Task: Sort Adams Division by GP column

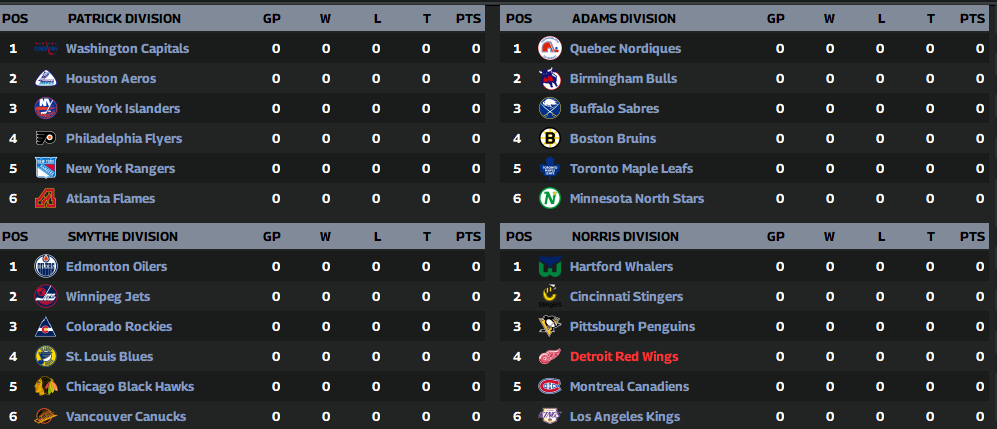Action: (x=776, y=19)
